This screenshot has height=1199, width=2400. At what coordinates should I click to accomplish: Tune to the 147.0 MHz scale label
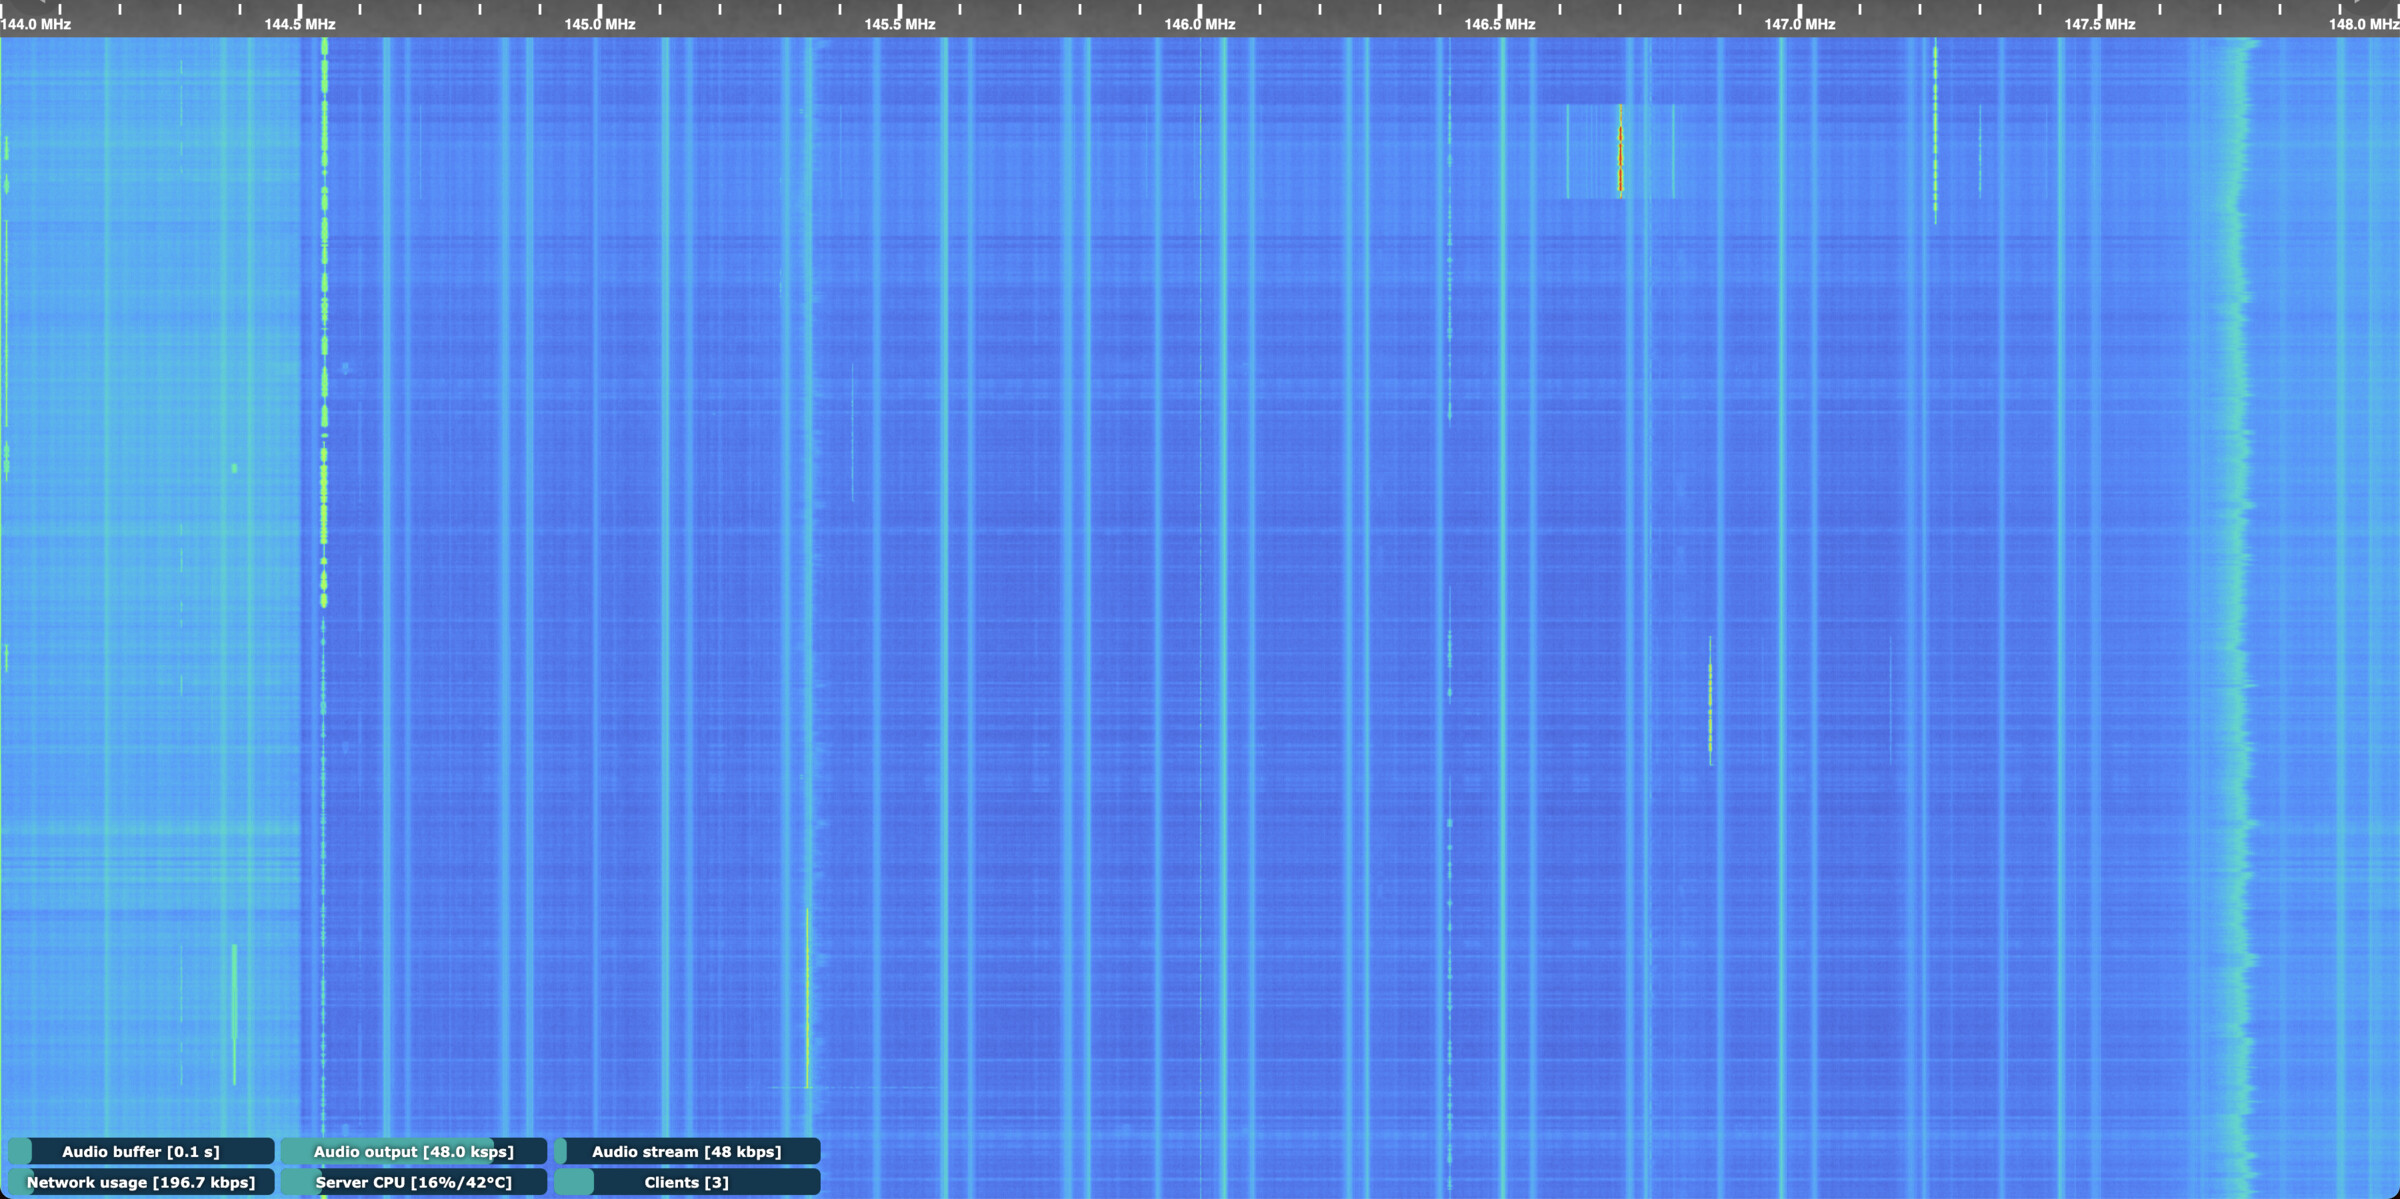pos(1799,24)
